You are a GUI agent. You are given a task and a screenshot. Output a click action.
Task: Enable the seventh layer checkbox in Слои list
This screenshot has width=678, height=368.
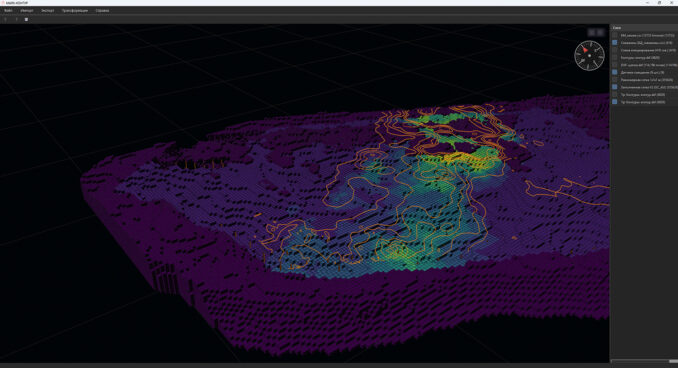(x=614, y=80)
